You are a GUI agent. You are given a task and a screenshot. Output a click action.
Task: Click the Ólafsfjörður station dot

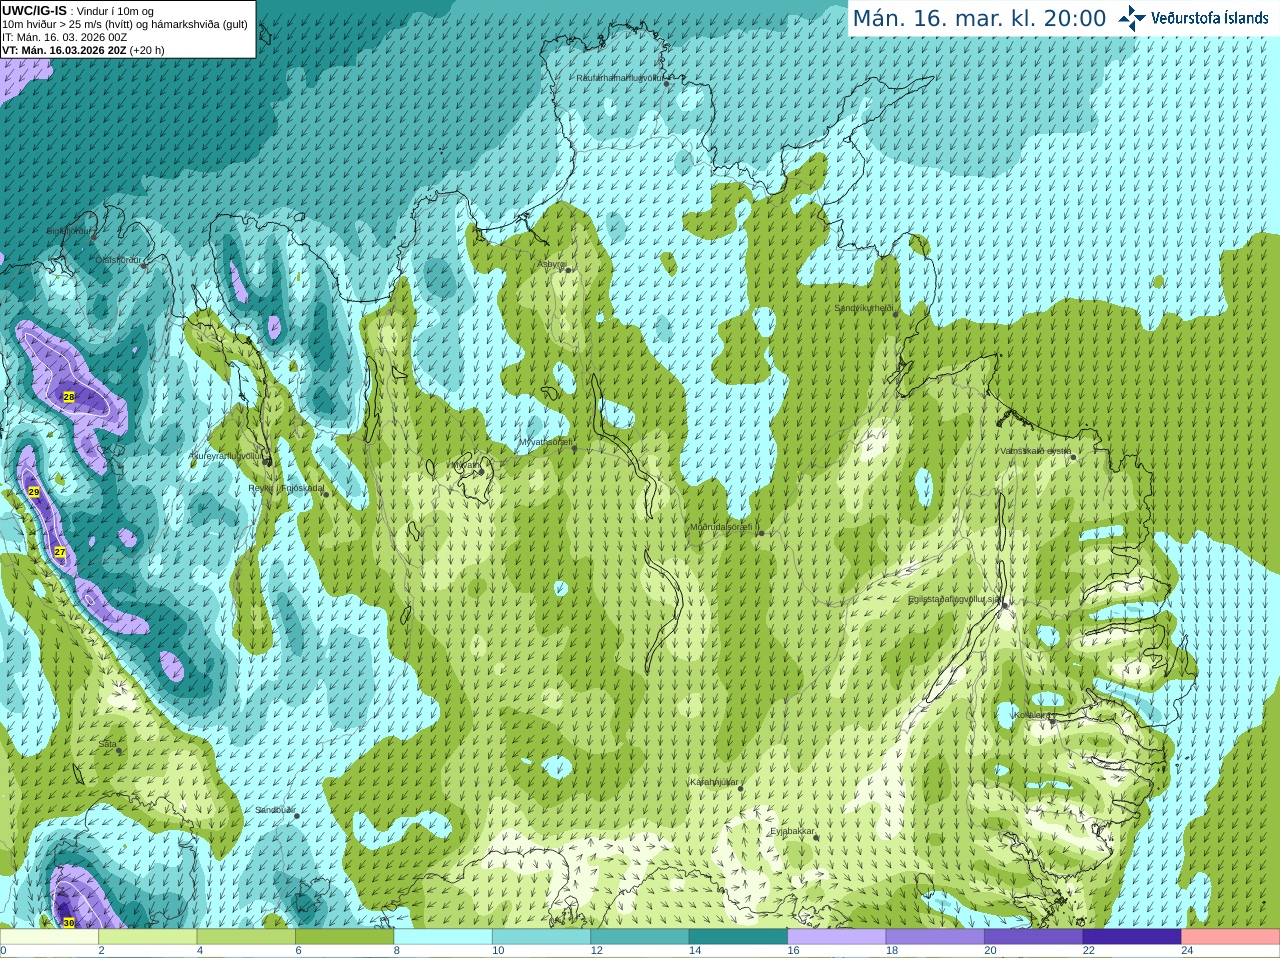click(144, 266)
